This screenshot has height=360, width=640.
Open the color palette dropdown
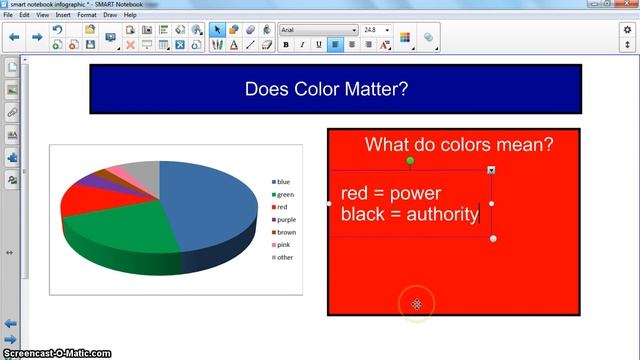tap(405, 38)
